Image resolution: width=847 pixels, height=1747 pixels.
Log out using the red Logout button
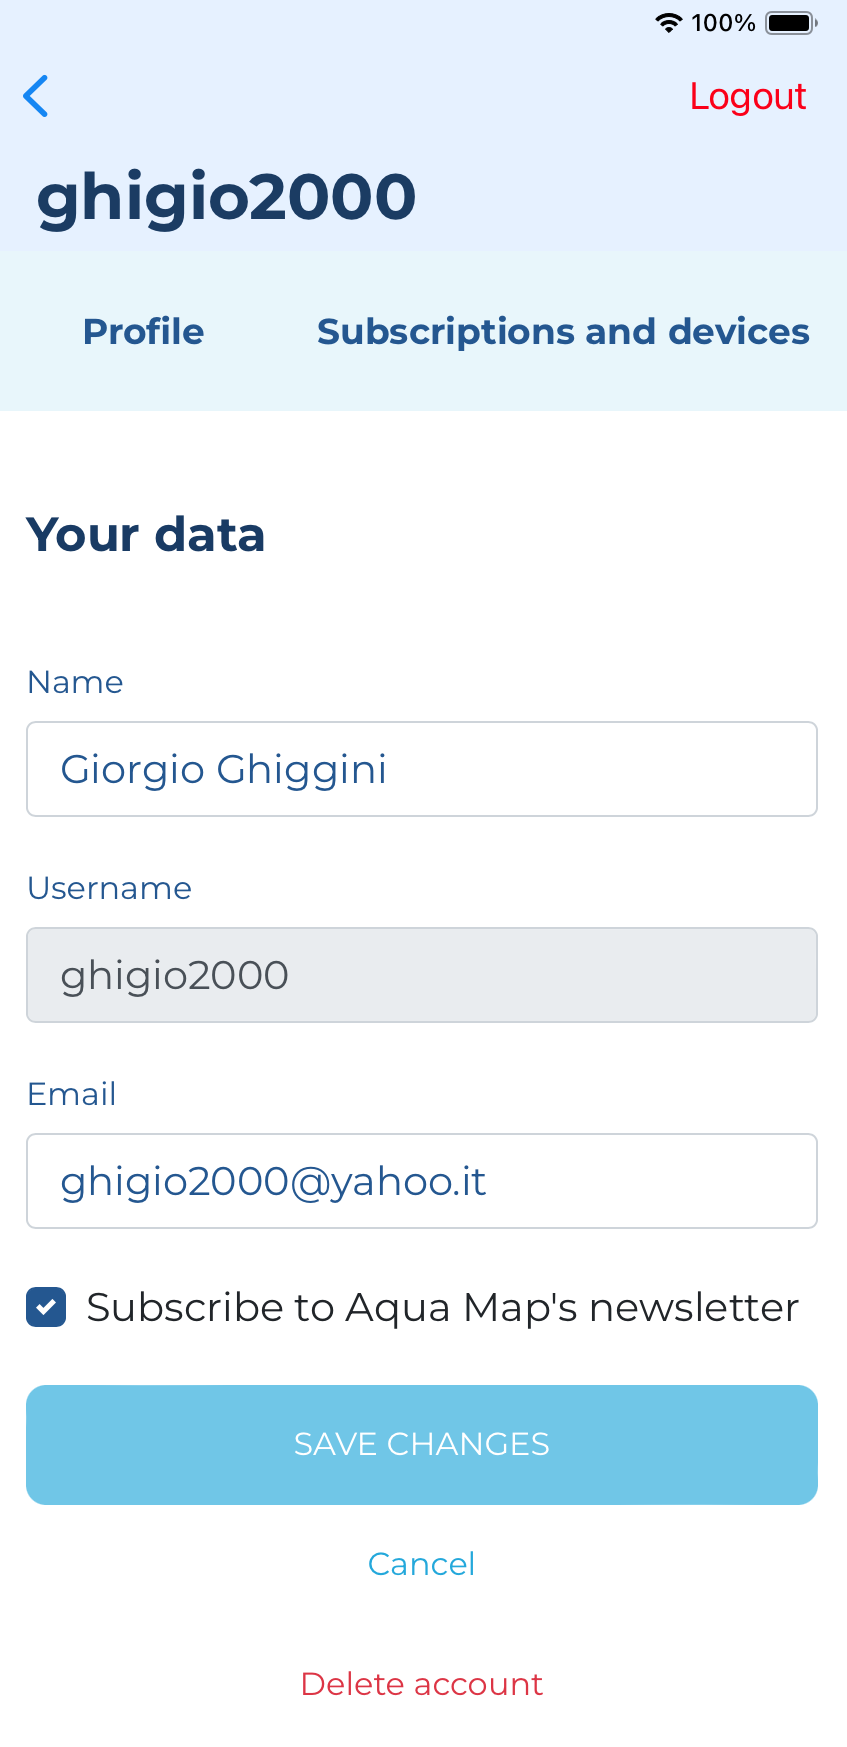(747, 96)
